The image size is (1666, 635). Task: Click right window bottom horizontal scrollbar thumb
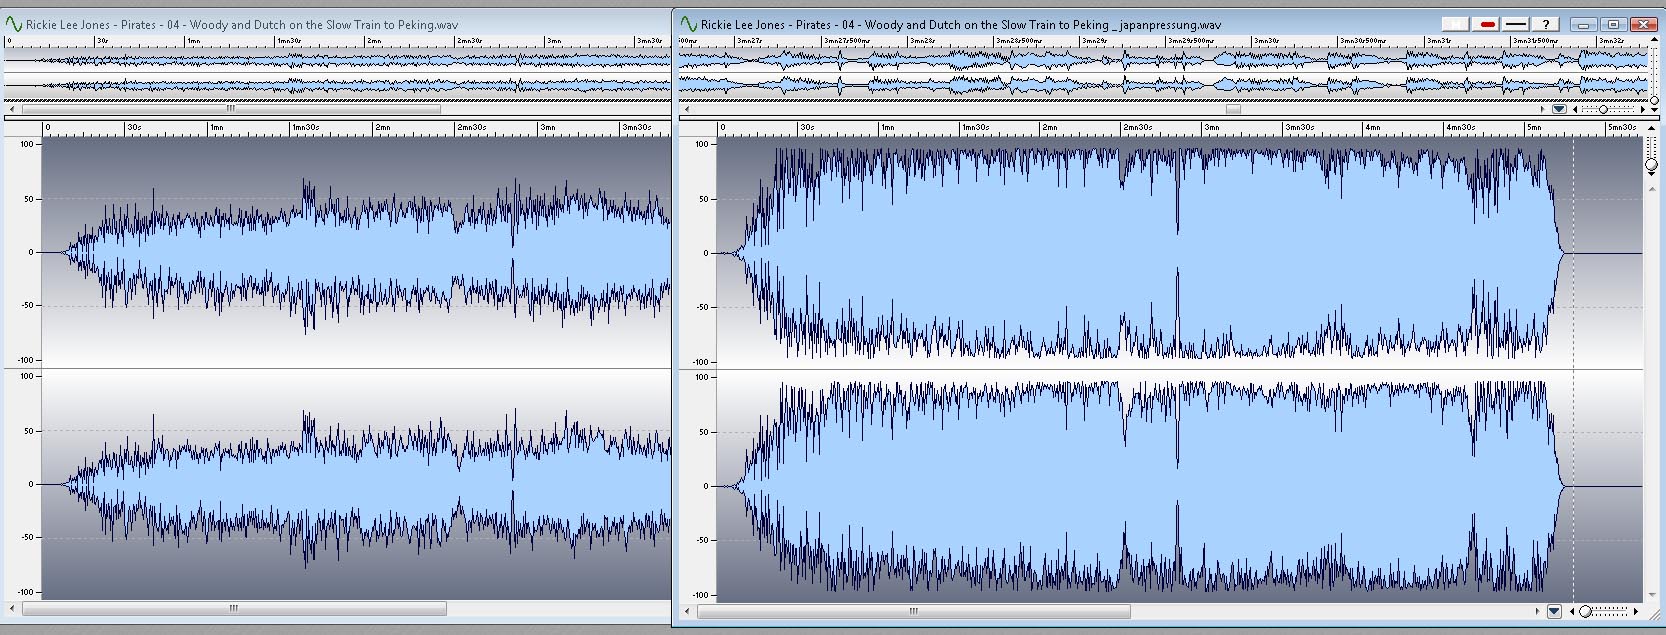coord(913,611)
